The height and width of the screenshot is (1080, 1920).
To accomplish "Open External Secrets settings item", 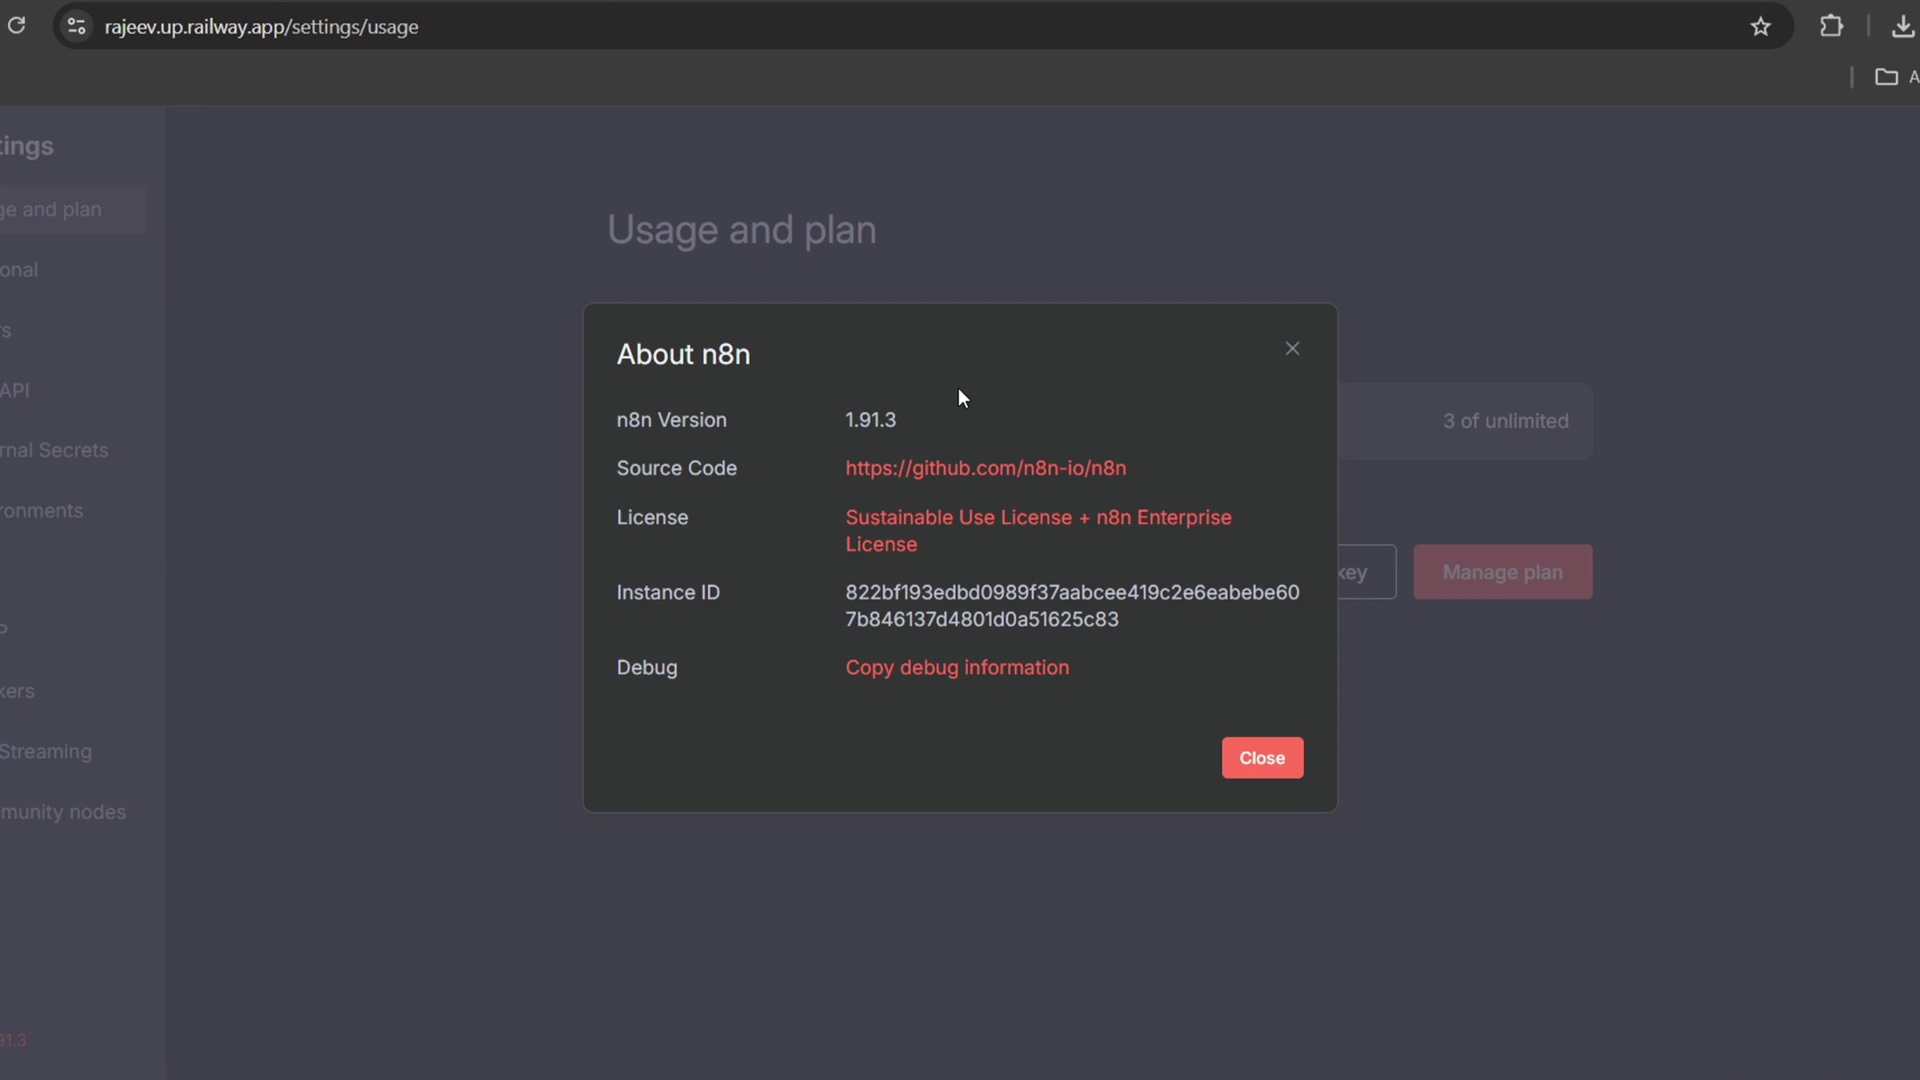I will (55, 450).
